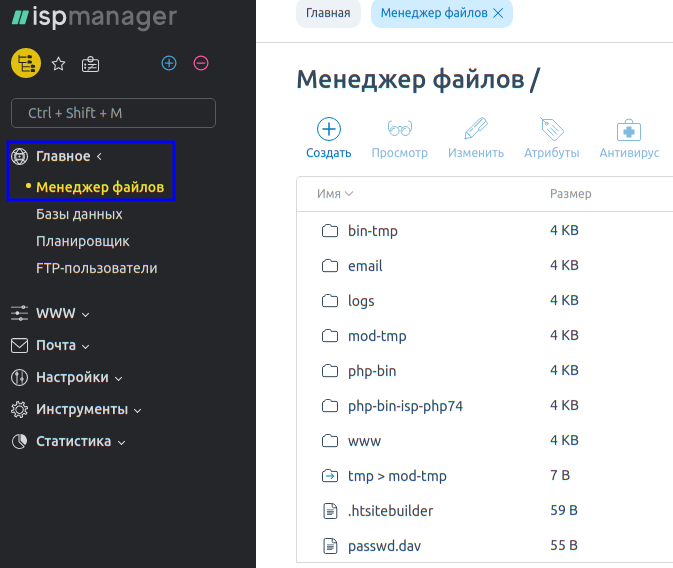The image size is (673, 568).
Task: Select the php-bin-isp-php74 folder name
Action: click(x=406, y=407)
